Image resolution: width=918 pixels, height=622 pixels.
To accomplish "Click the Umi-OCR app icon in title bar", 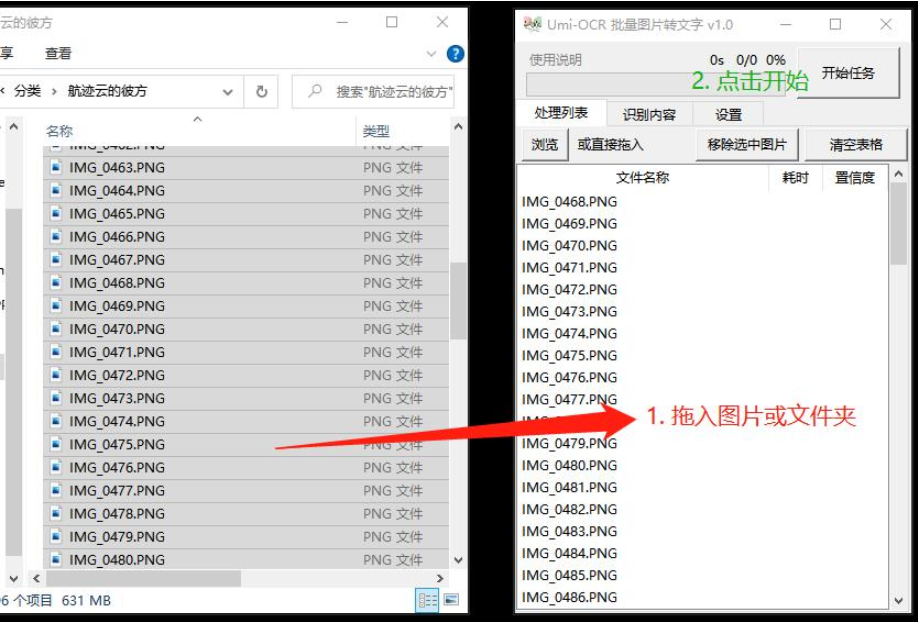I will (x=532, y=24).
